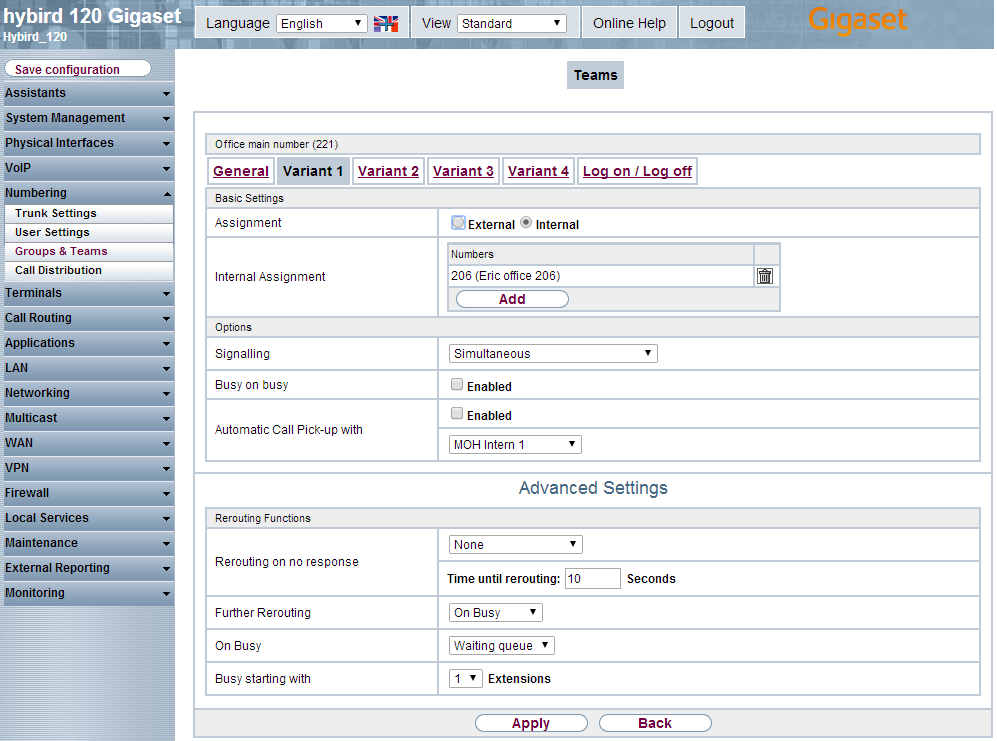This screenshot has height=741, width=997.
Task: Expand the Physical Interfaces menu
Action: [87, 143]
